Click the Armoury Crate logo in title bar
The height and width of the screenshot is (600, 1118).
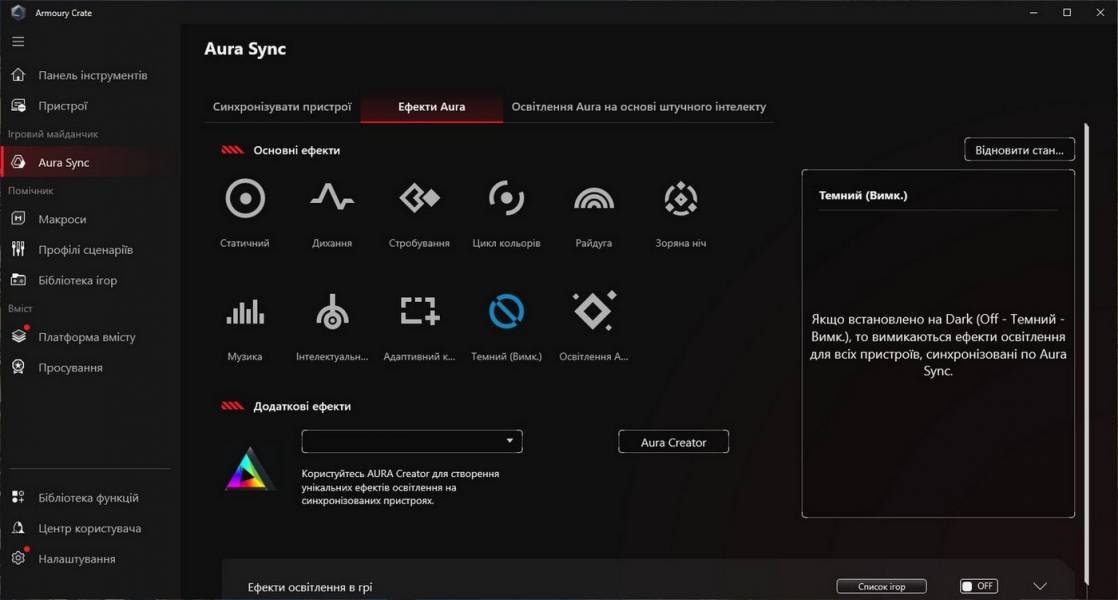tap(19, 12)
